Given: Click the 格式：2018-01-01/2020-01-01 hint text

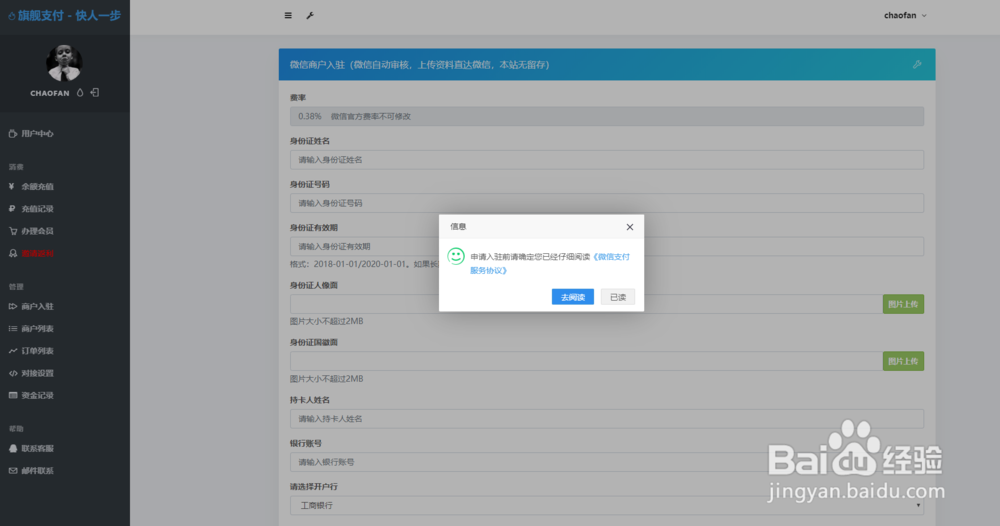Looking at the screenshot, I should [364, 264].
